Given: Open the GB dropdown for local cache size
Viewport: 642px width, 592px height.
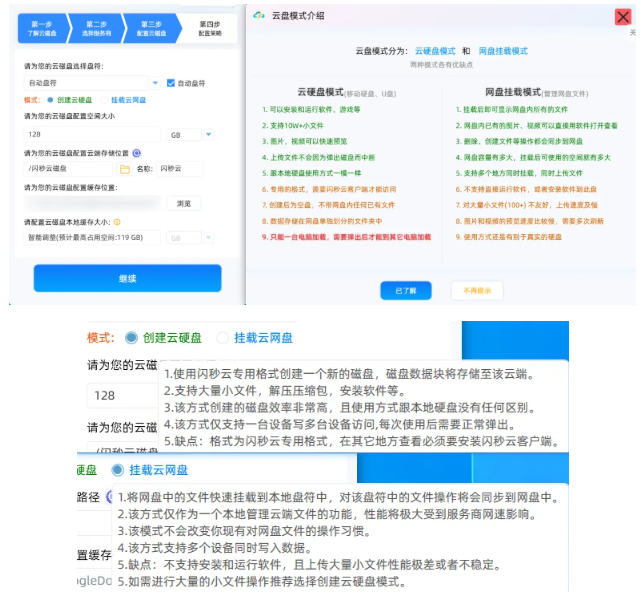Looking at the screenshot, I should click(190, 238).
